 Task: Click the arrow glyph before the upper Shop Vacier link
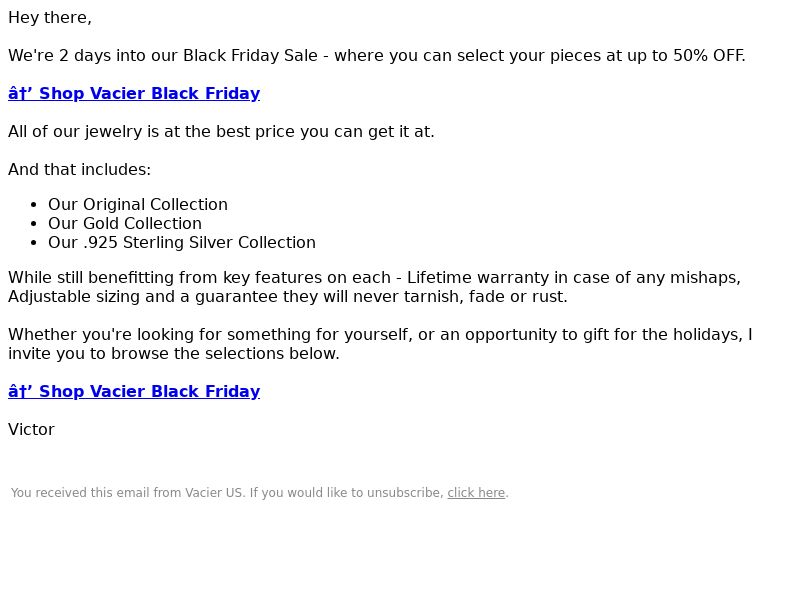20,93
